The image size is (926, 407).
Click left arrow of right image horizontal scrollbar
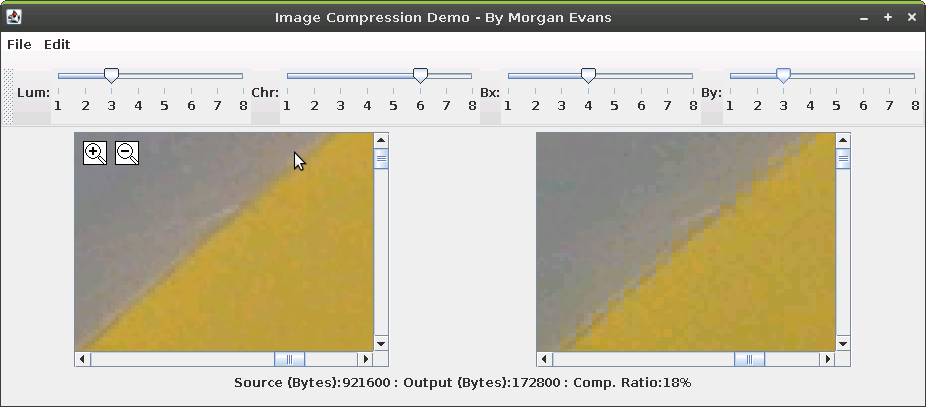544,359
